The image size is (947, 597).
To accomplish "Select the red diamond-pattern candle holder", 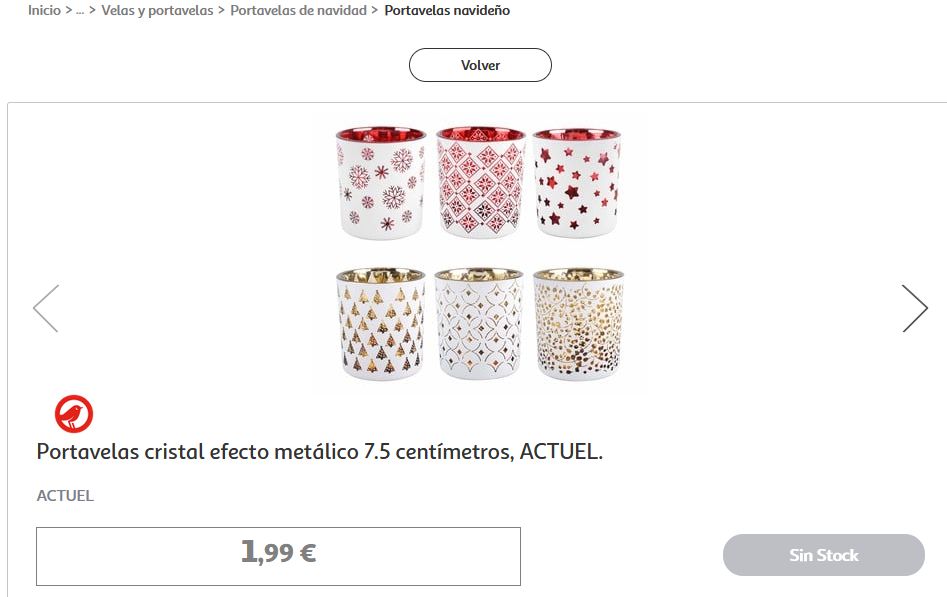I will (480, 183).
